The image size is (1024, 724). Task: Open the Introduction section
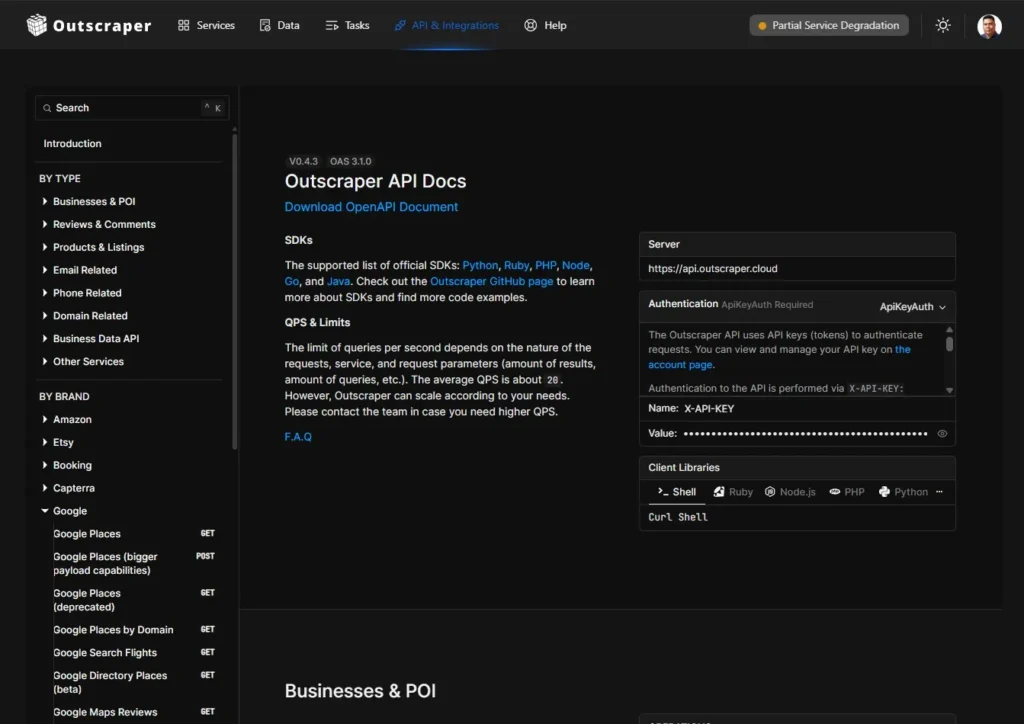[x=72, y=143]
